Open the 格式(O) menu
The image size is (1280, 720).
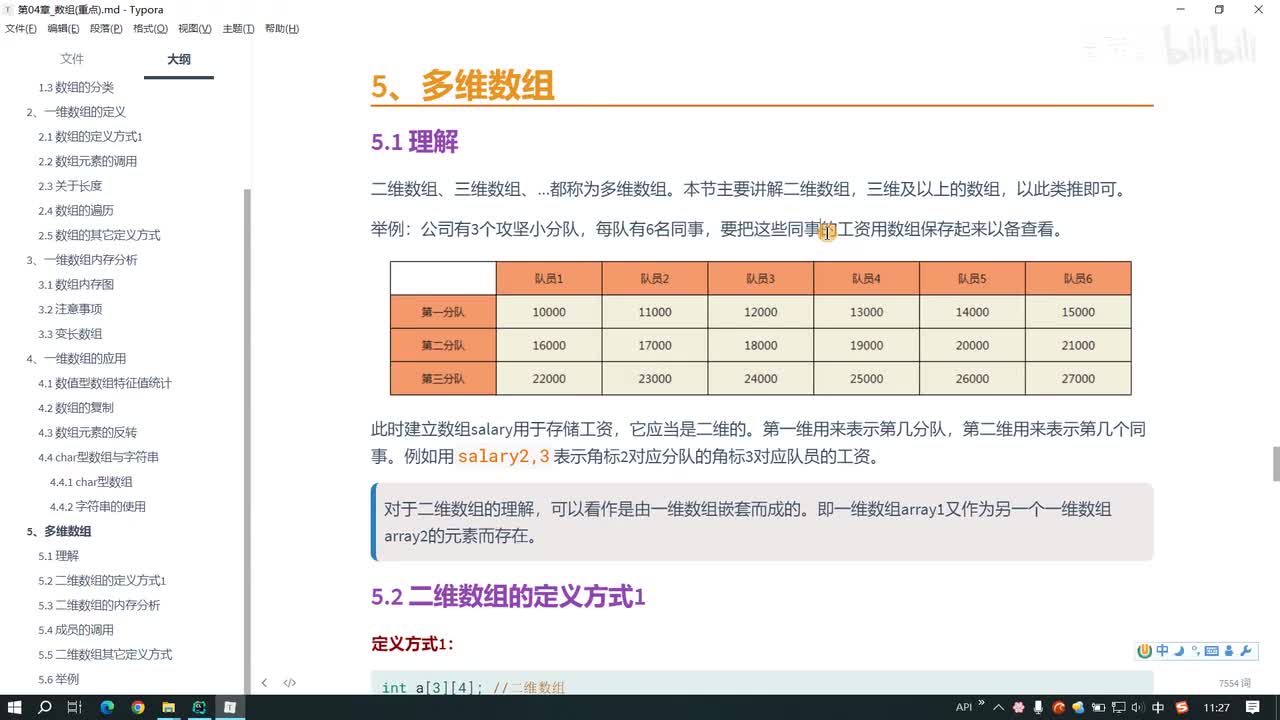[150, 29]
